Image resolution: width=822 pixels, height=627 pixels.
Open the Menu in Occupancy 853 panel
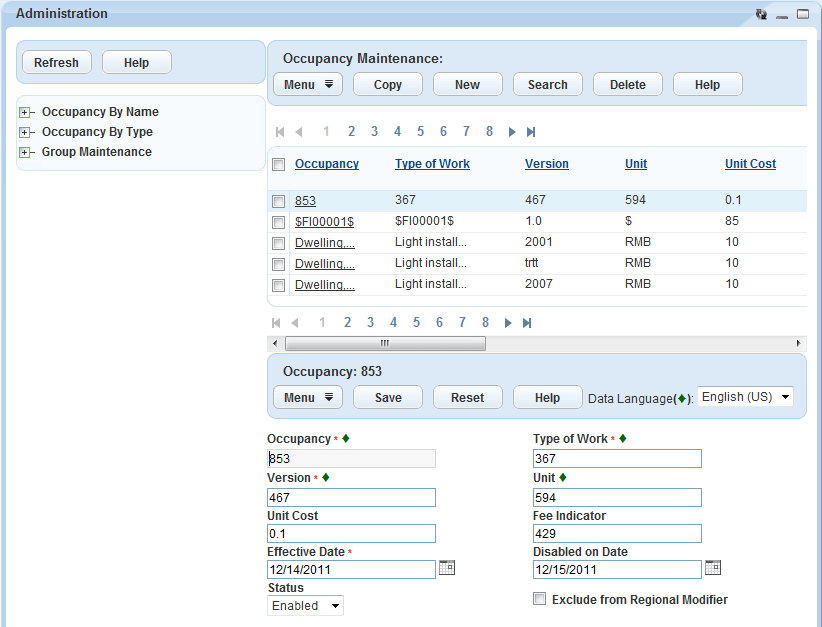pos(308,398)
